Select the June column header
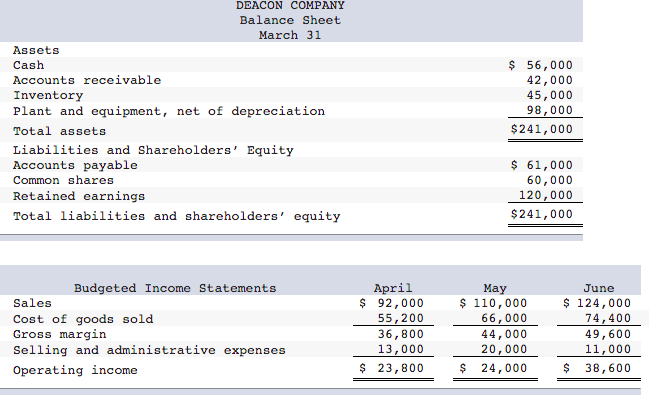Image resolution: width=659 pixels, height=414 pixels. click(599, 288)
